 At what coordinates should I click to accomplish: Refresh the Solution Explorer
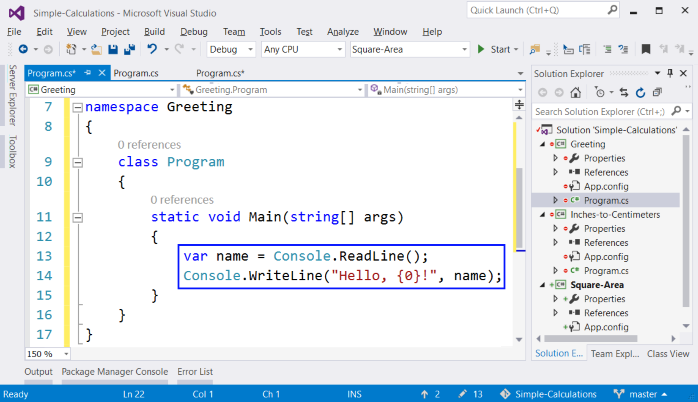(640, 93)
